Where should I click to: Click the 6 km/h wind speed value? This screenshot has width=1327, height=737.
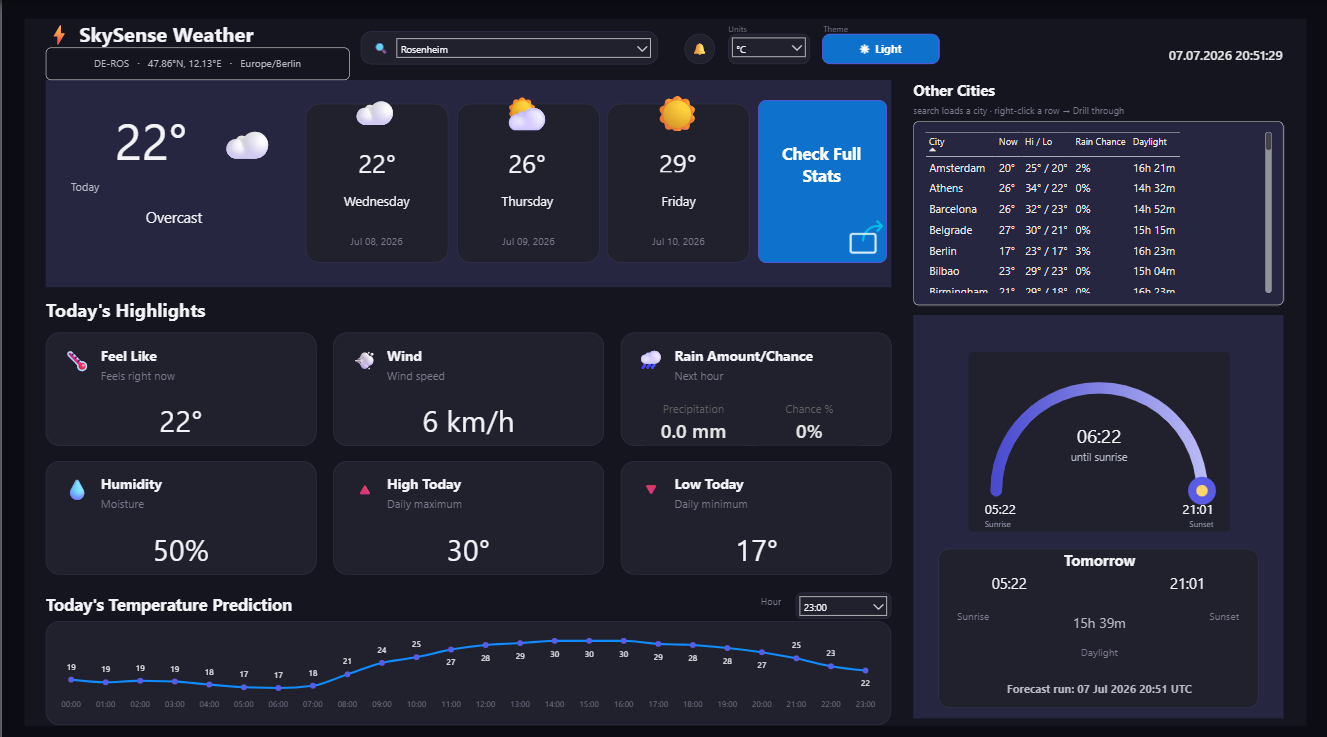tap(468, 422)
